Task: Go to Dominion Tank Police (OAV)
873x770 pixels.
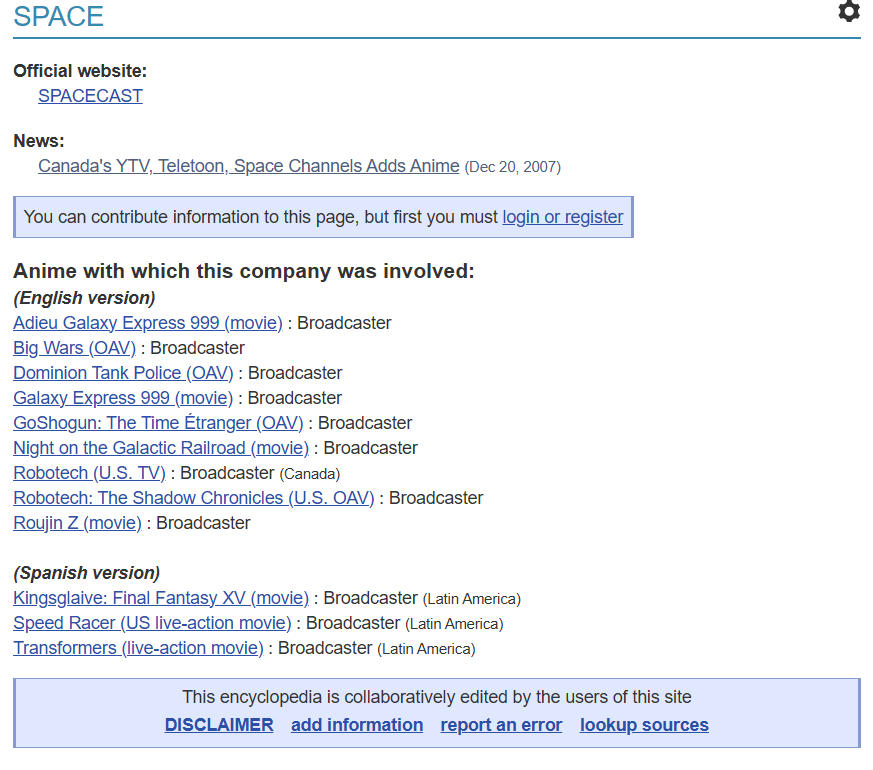Action: (x=123, y=373)
